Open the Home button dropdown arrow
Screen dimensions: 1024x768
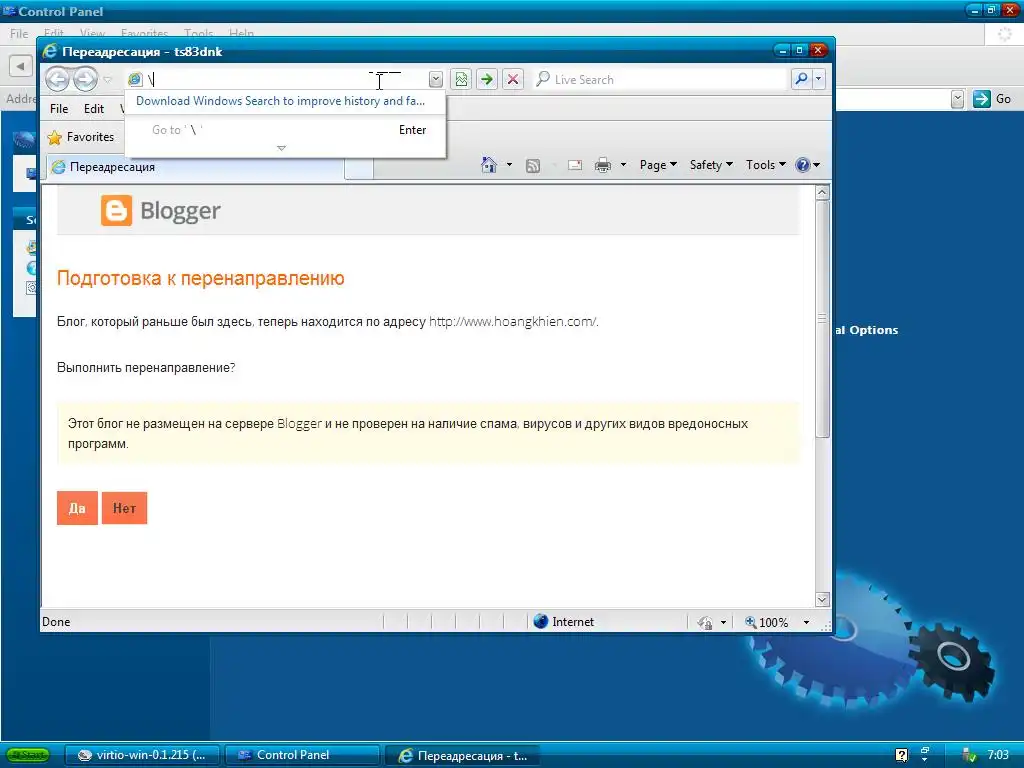pos(509,165)
